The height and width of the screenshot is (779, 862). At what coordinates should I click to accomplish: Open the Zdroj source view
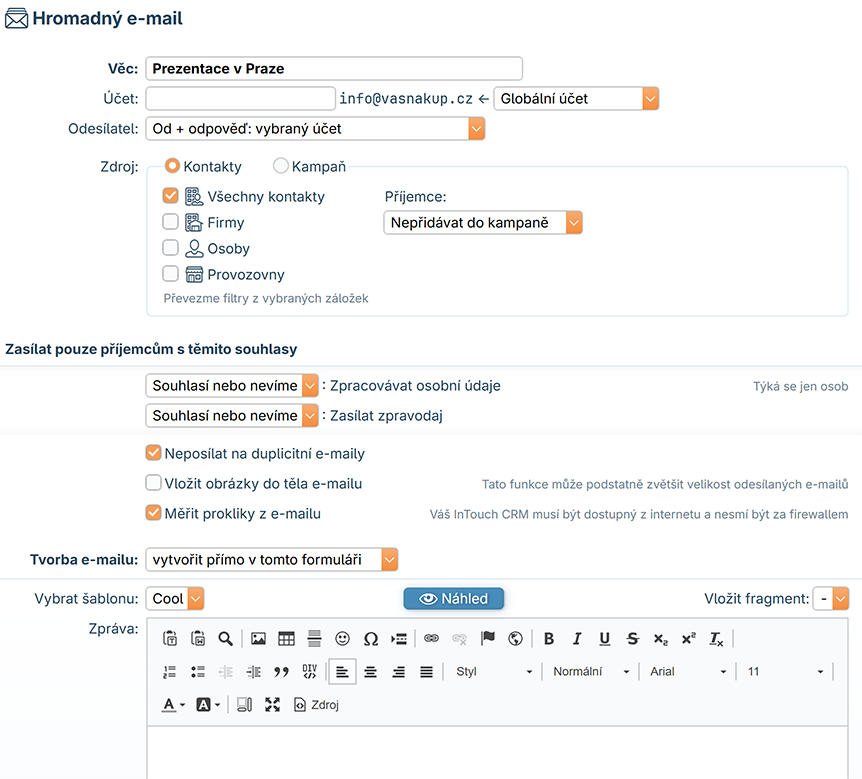316,704
